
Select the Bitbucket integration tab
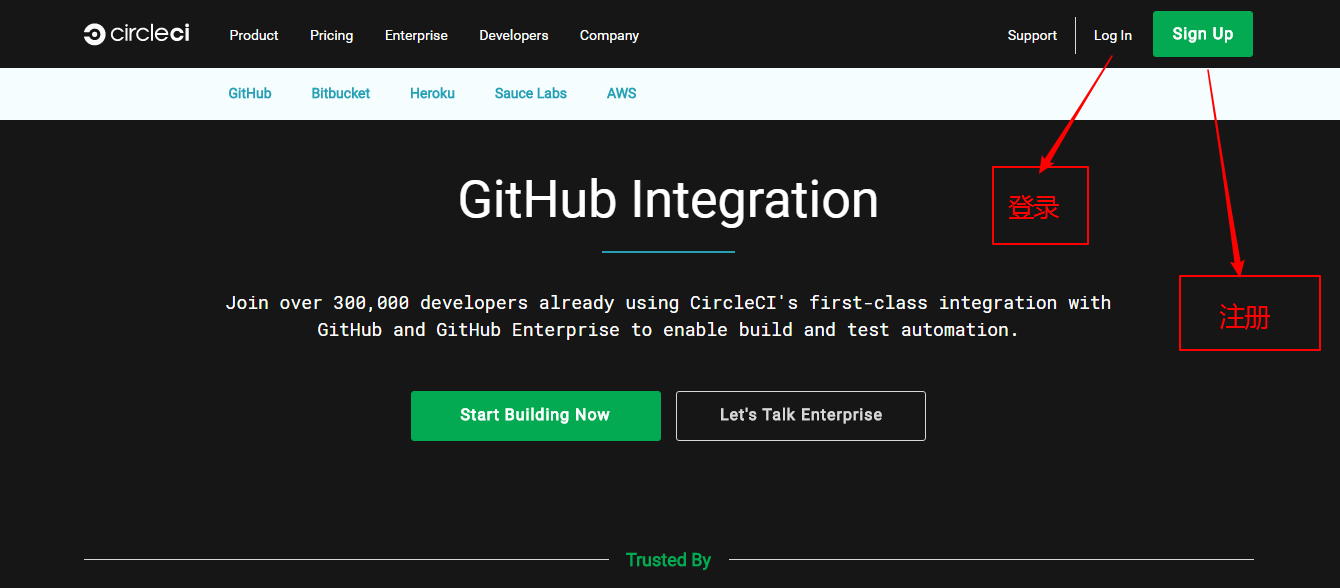341,93
